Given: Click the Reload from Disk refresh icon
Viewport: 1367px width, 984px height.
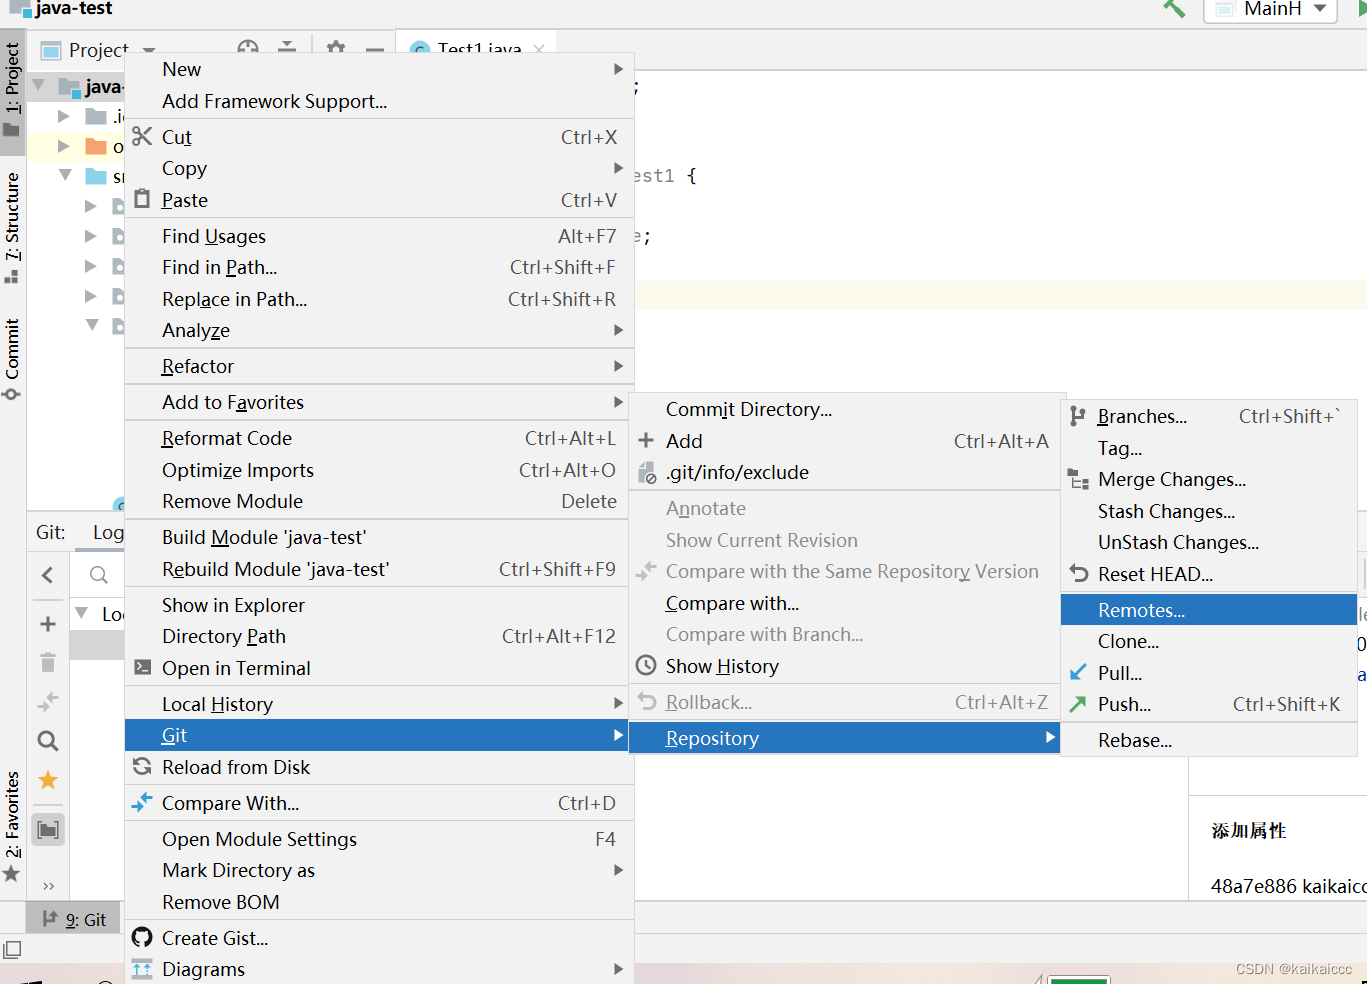Looking at the screenshot, I should coord(142,766).
